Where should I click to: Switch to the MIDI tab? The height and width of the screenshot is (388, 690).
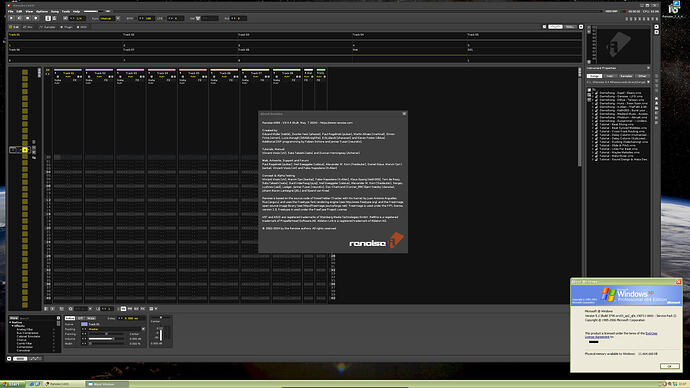click(x=82, y=27)
